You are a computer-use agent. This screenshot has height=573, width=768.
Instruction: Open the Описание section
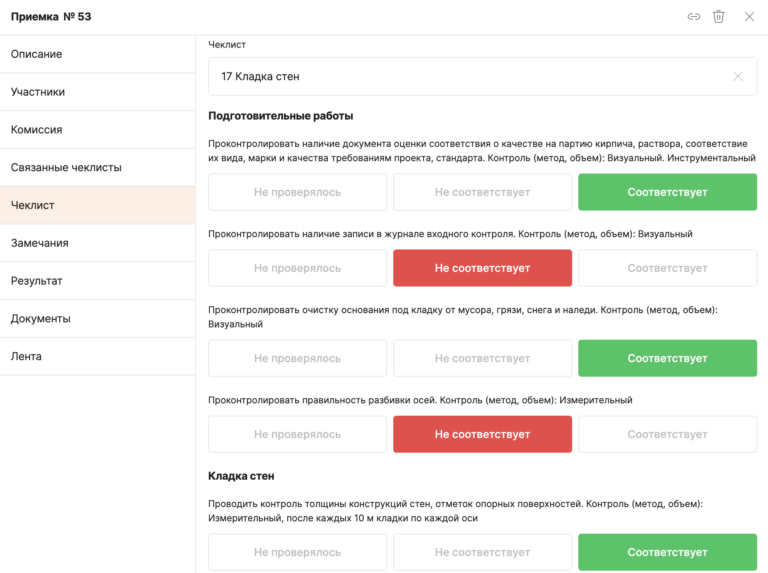tap(97, 54)
